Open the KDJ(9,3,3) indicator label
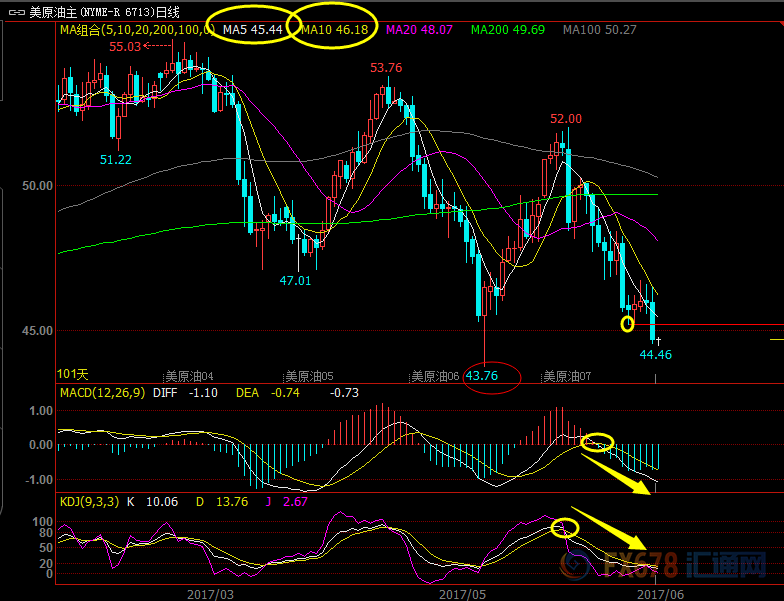784x601 pixels. (x=90, y=501)
